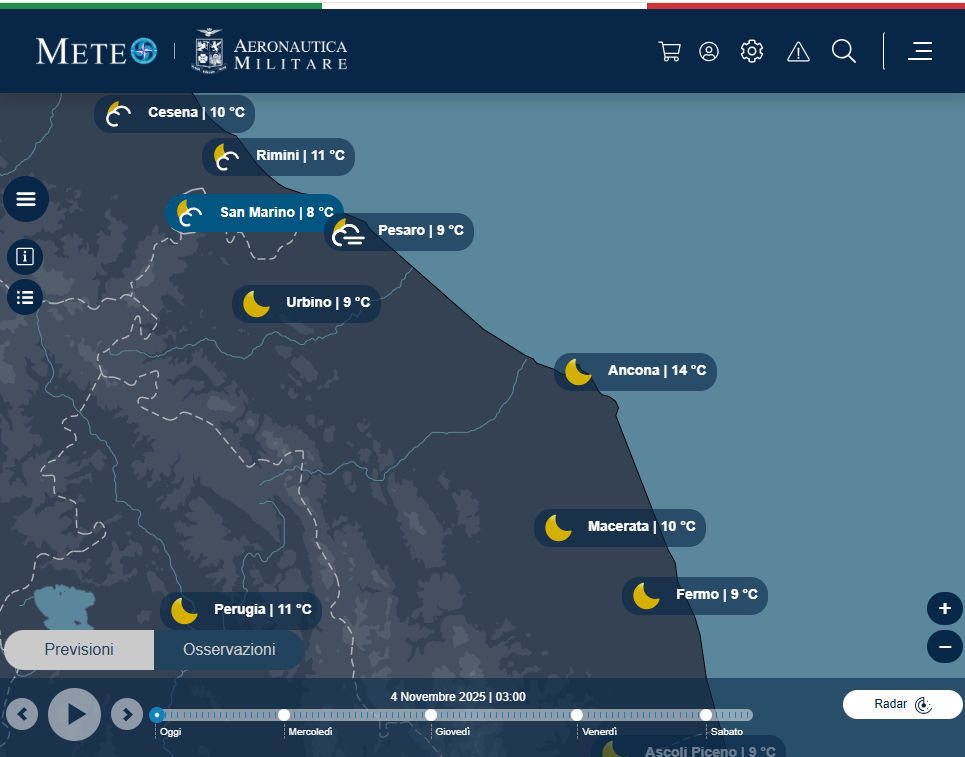The width and height of the screenshot is (965, 757).
Task: Zoom in the map with plus
Action: tap(945, 608)
